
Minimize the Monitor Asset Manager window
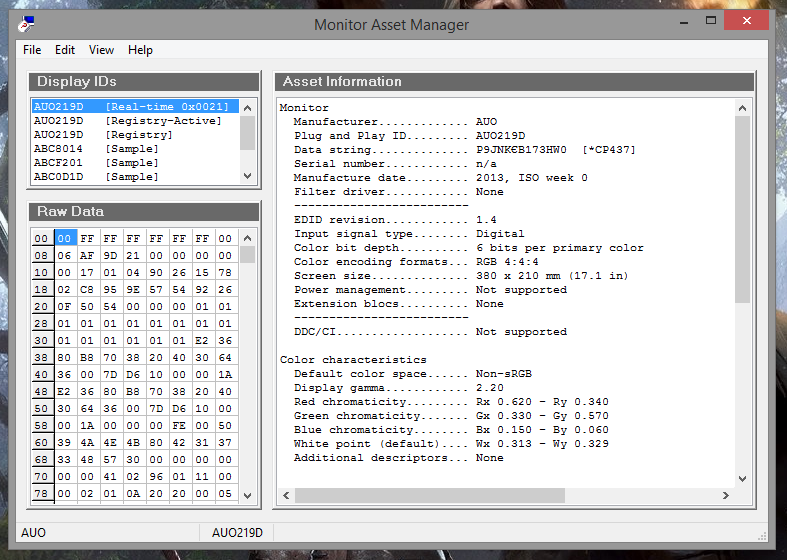[684, 21]
